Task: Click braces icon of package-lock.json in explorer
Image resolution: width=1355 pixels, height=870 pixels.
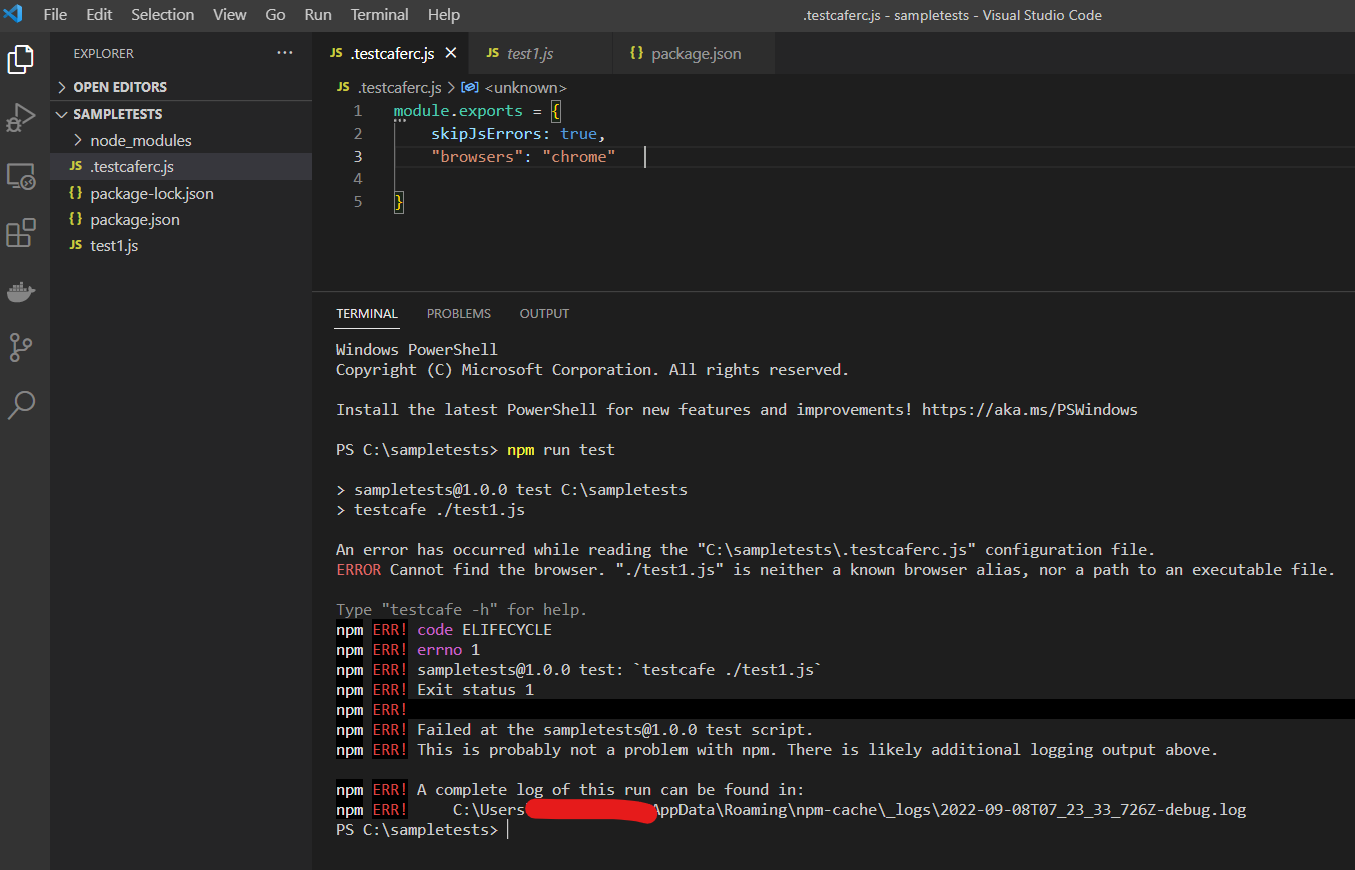Action: [75, 193]
